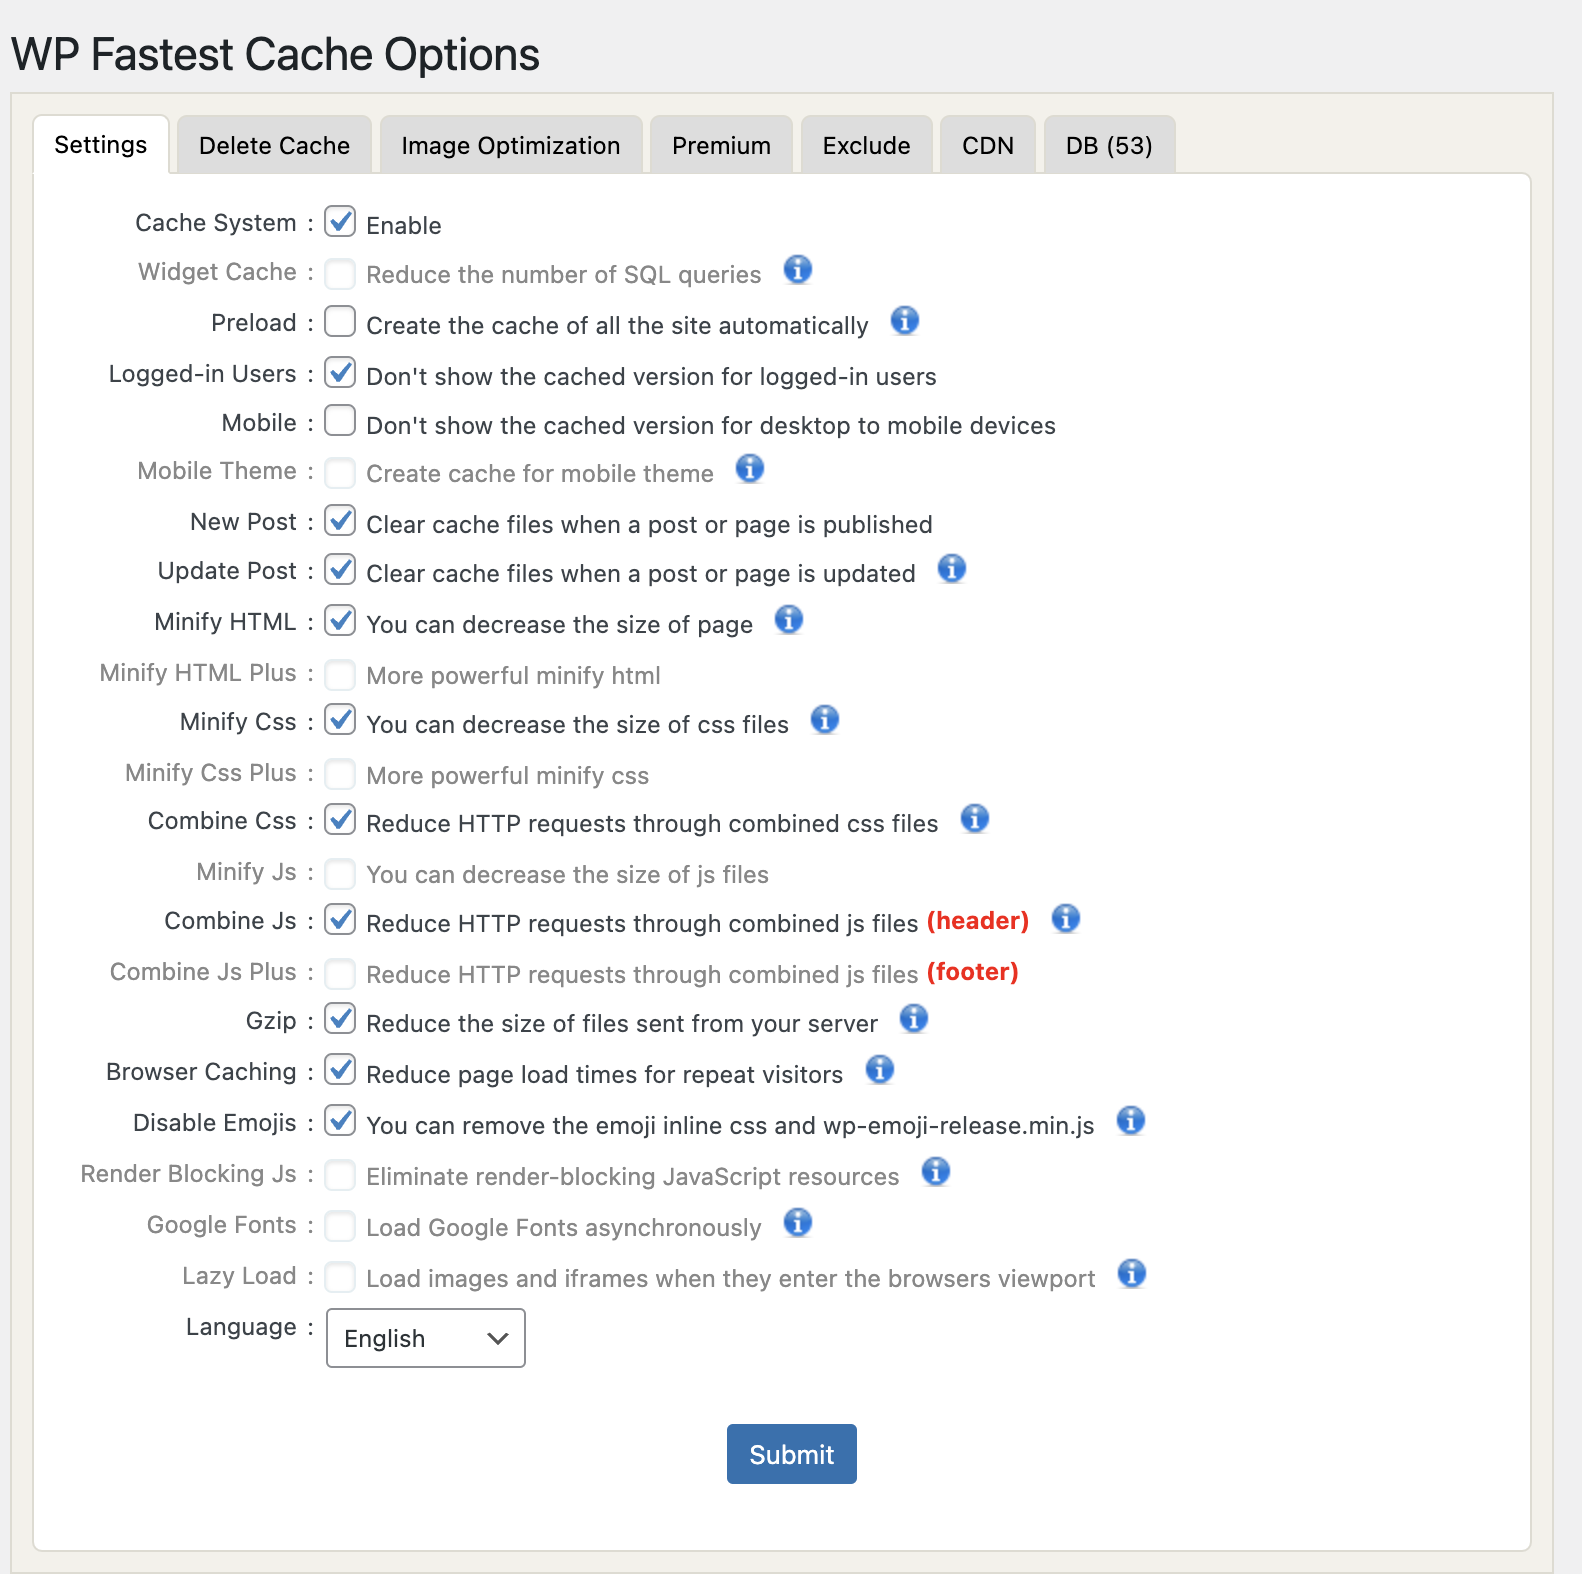Click Render Blocking Js info icon

[x=936, y=1172]
